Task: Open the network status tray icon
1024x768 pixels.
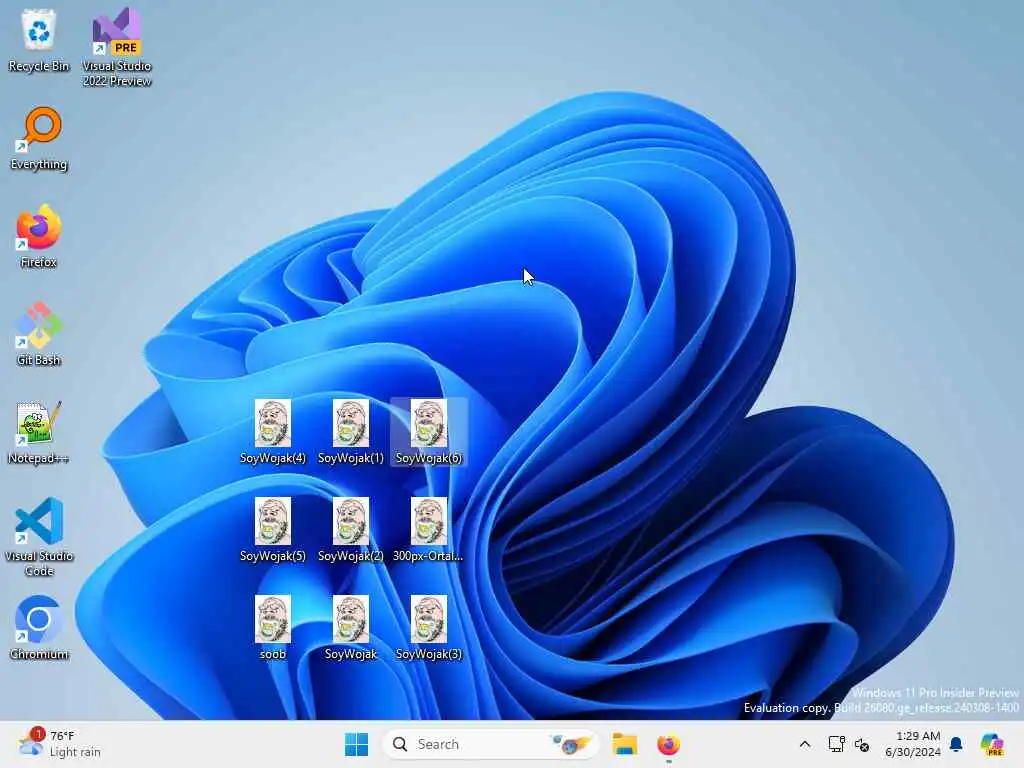Action: point(837,744)
